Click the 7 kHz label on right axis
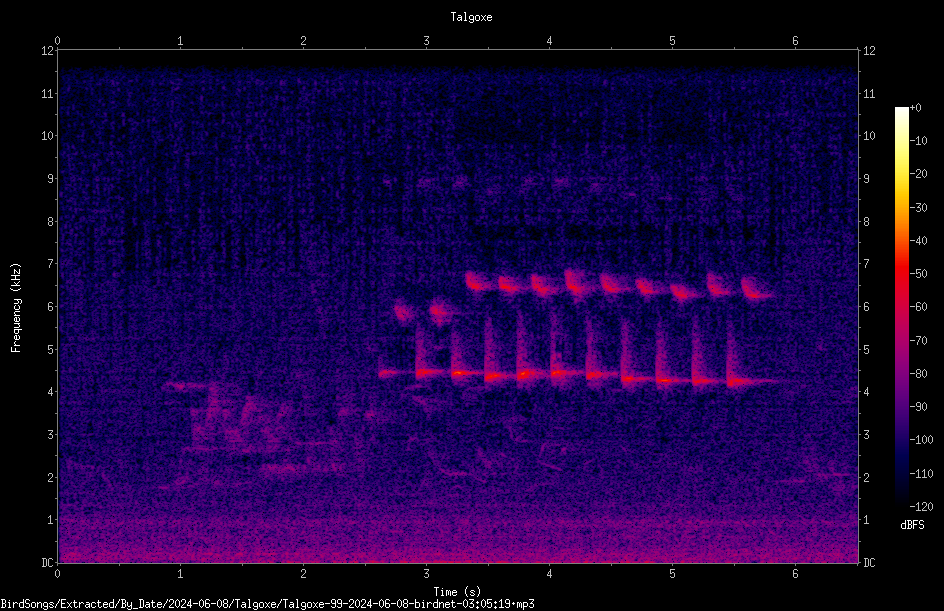This screenshot has height=611, width=944. [866, 264]
